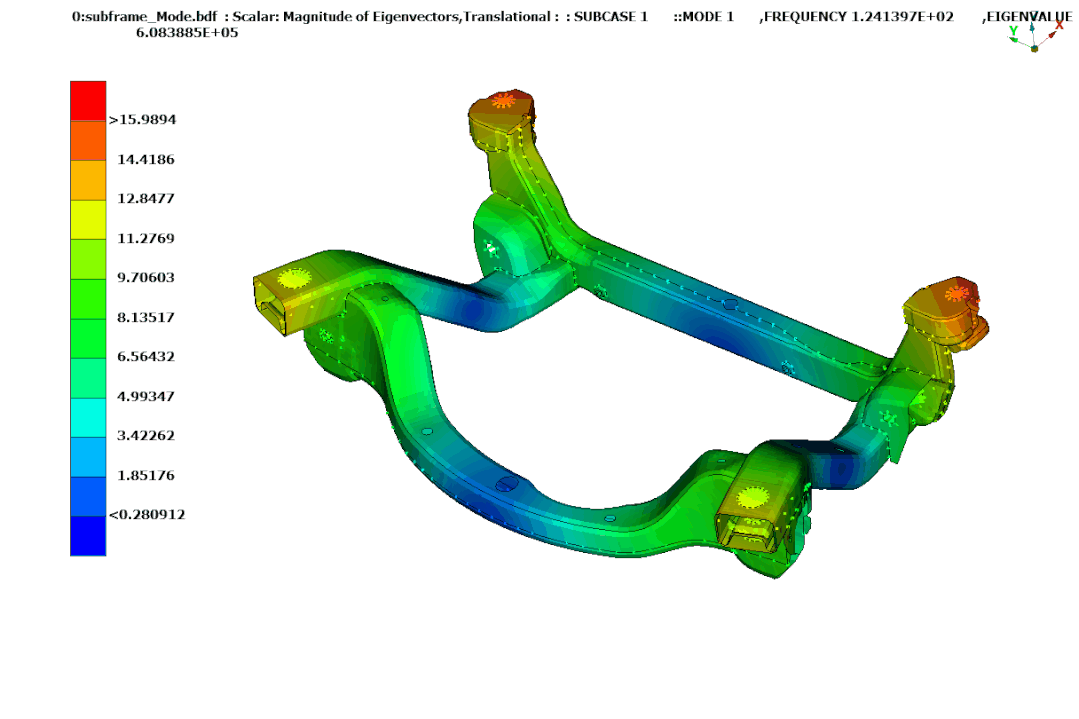
Task: Click the legend value 4.99347
Action: (146, 397)
